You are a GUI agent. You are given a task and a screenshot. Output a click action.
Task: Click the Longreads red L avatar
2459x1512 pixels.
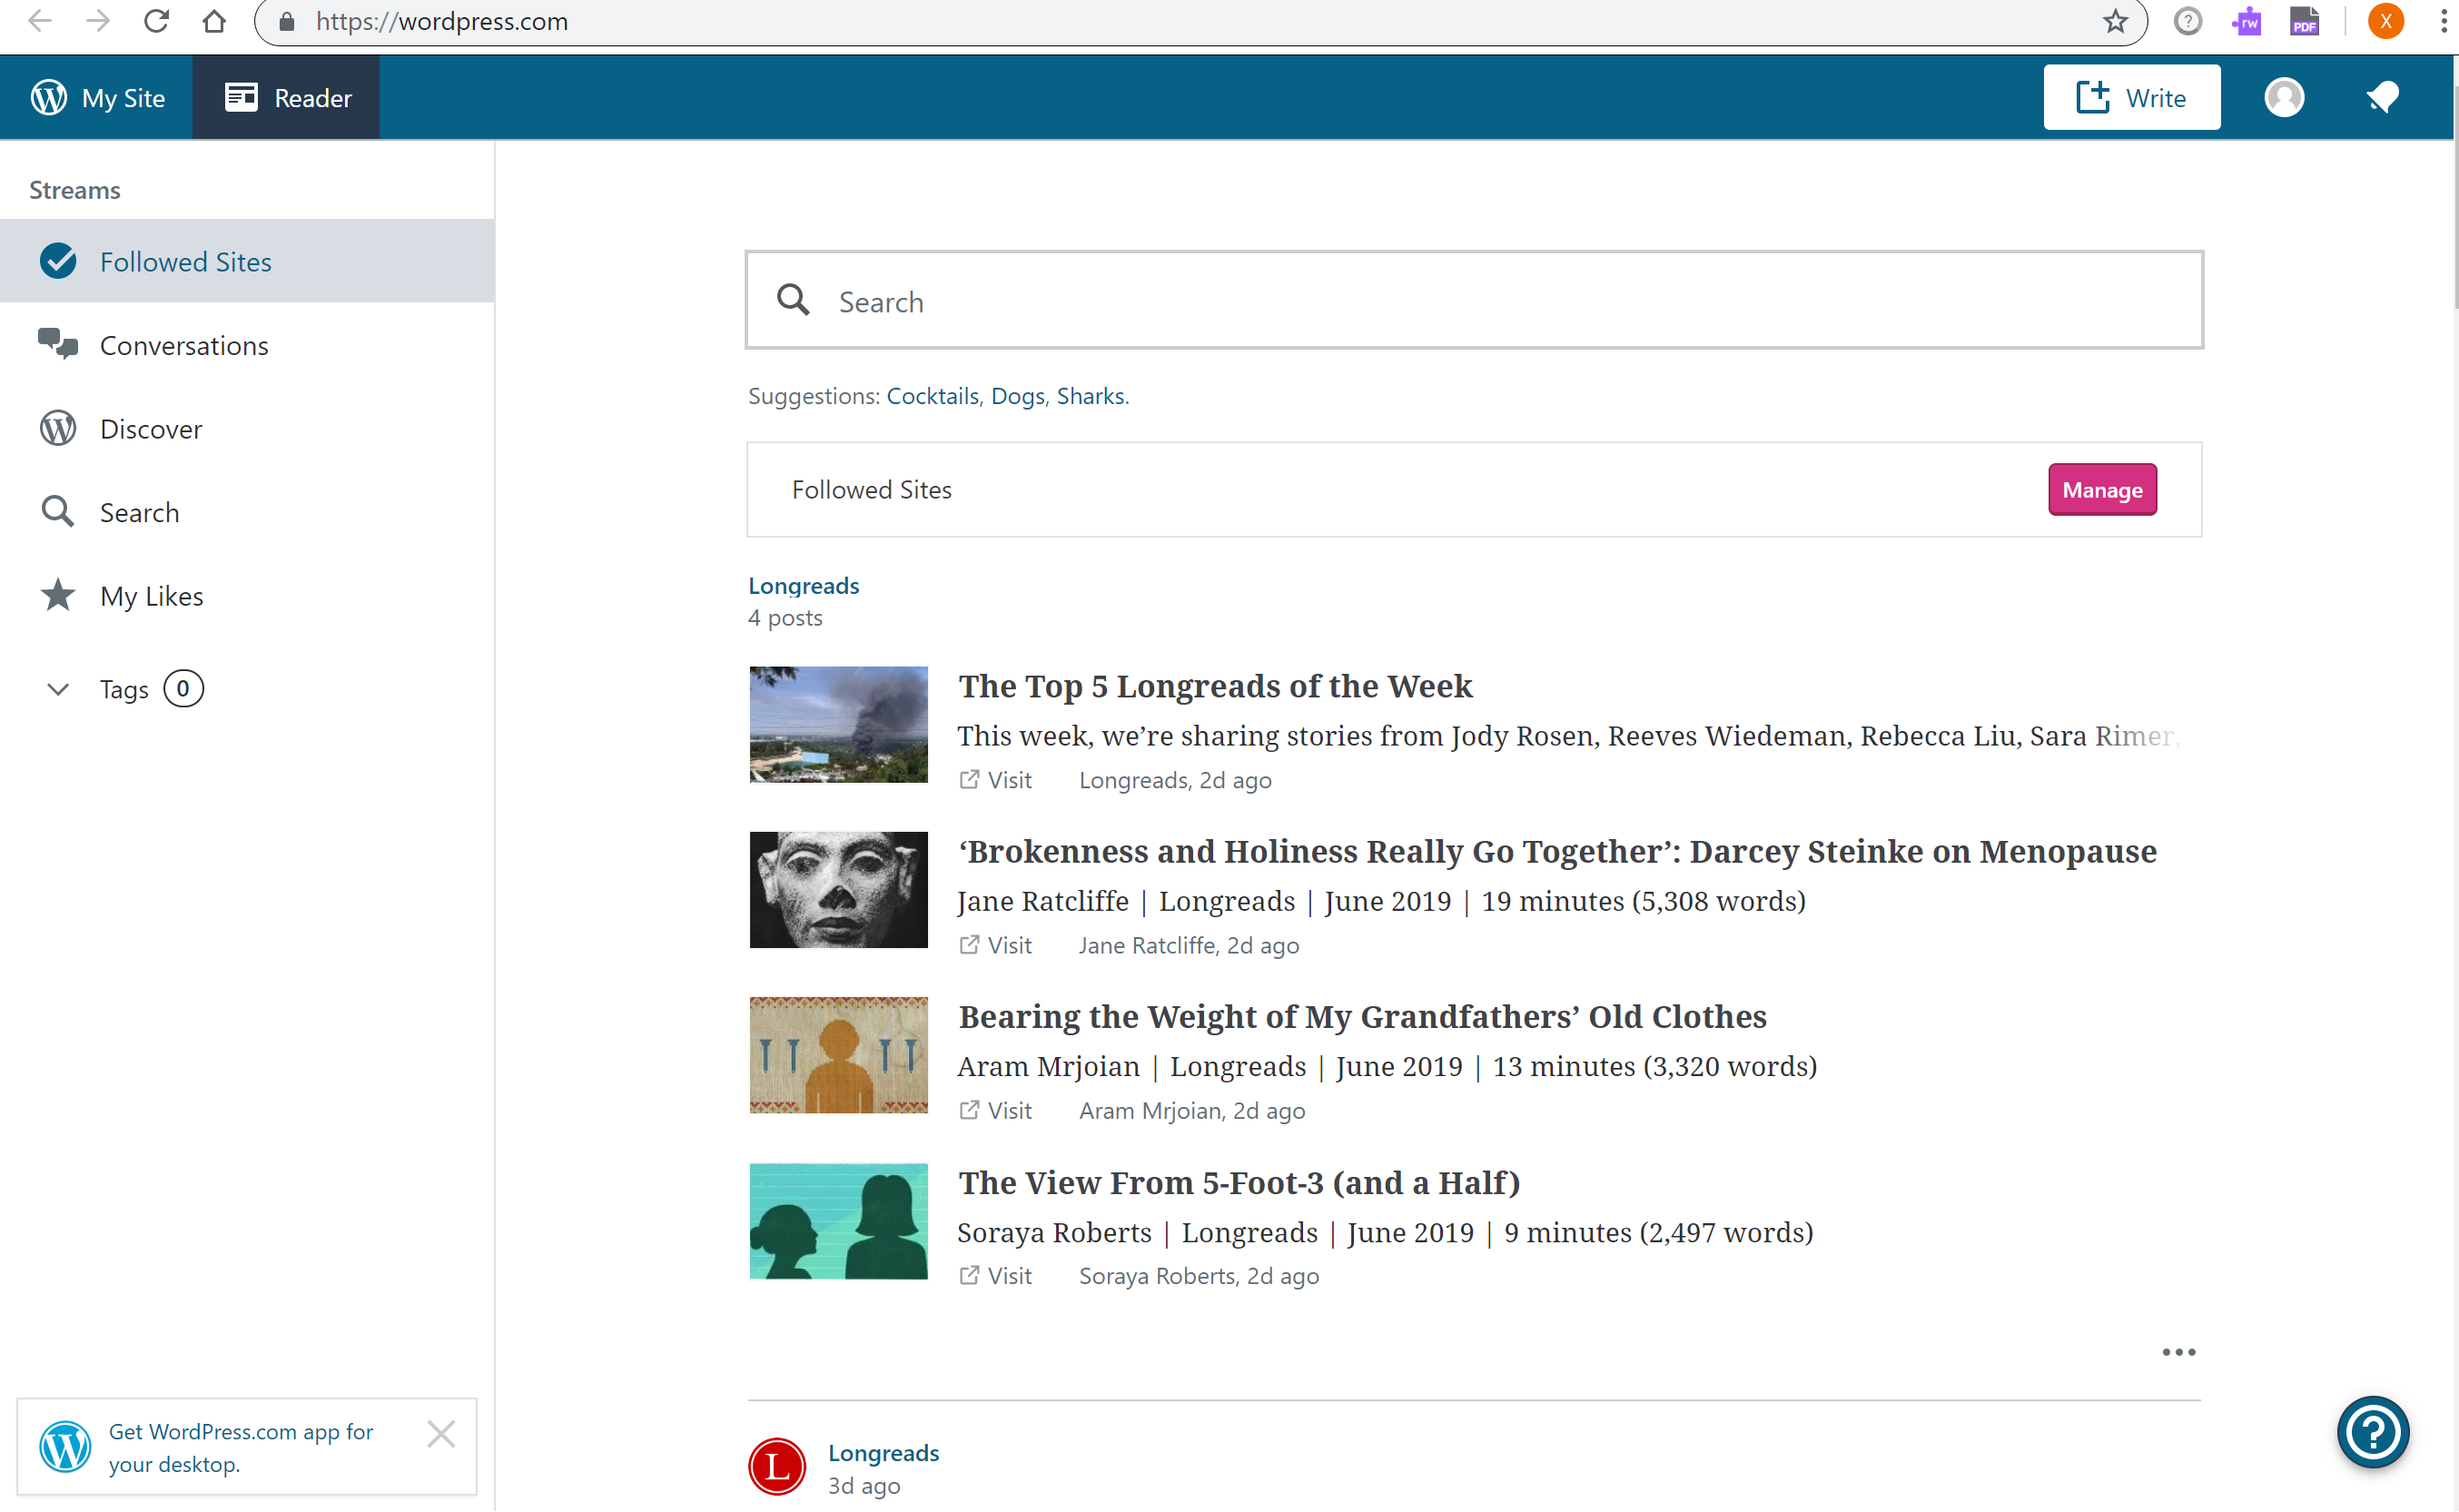pyautogui.click(x=777, y=1466)
